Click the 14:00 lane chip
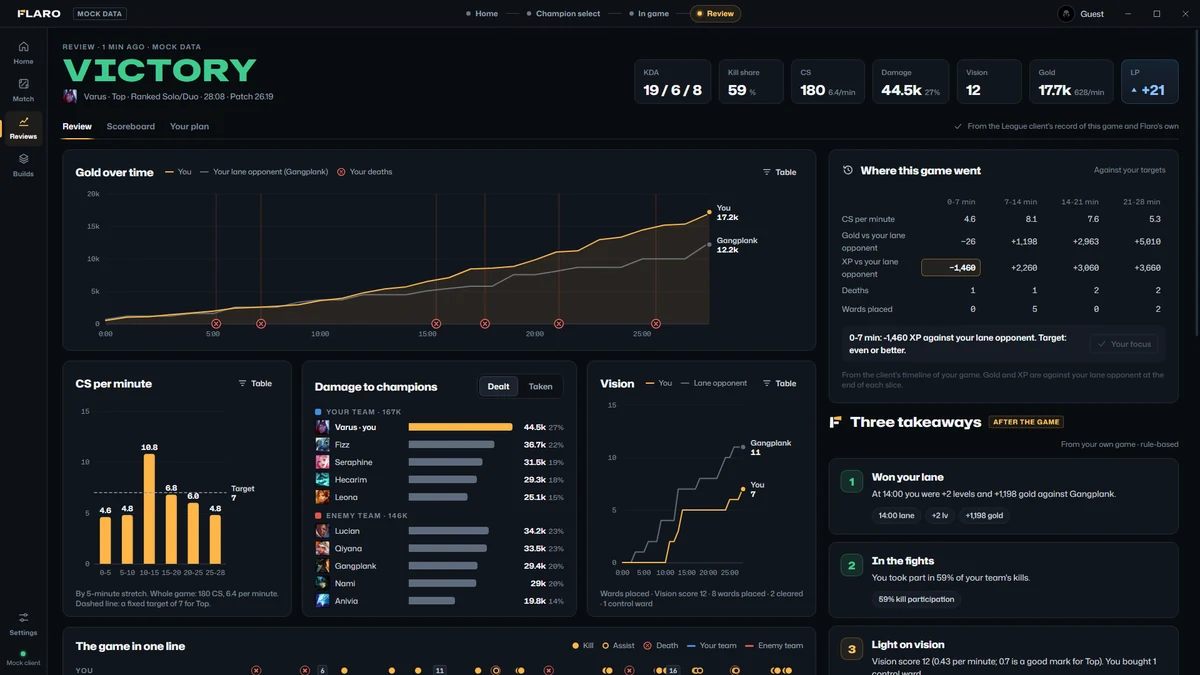The width and height of the screenshot is (1200, 675). click(896, 516)
